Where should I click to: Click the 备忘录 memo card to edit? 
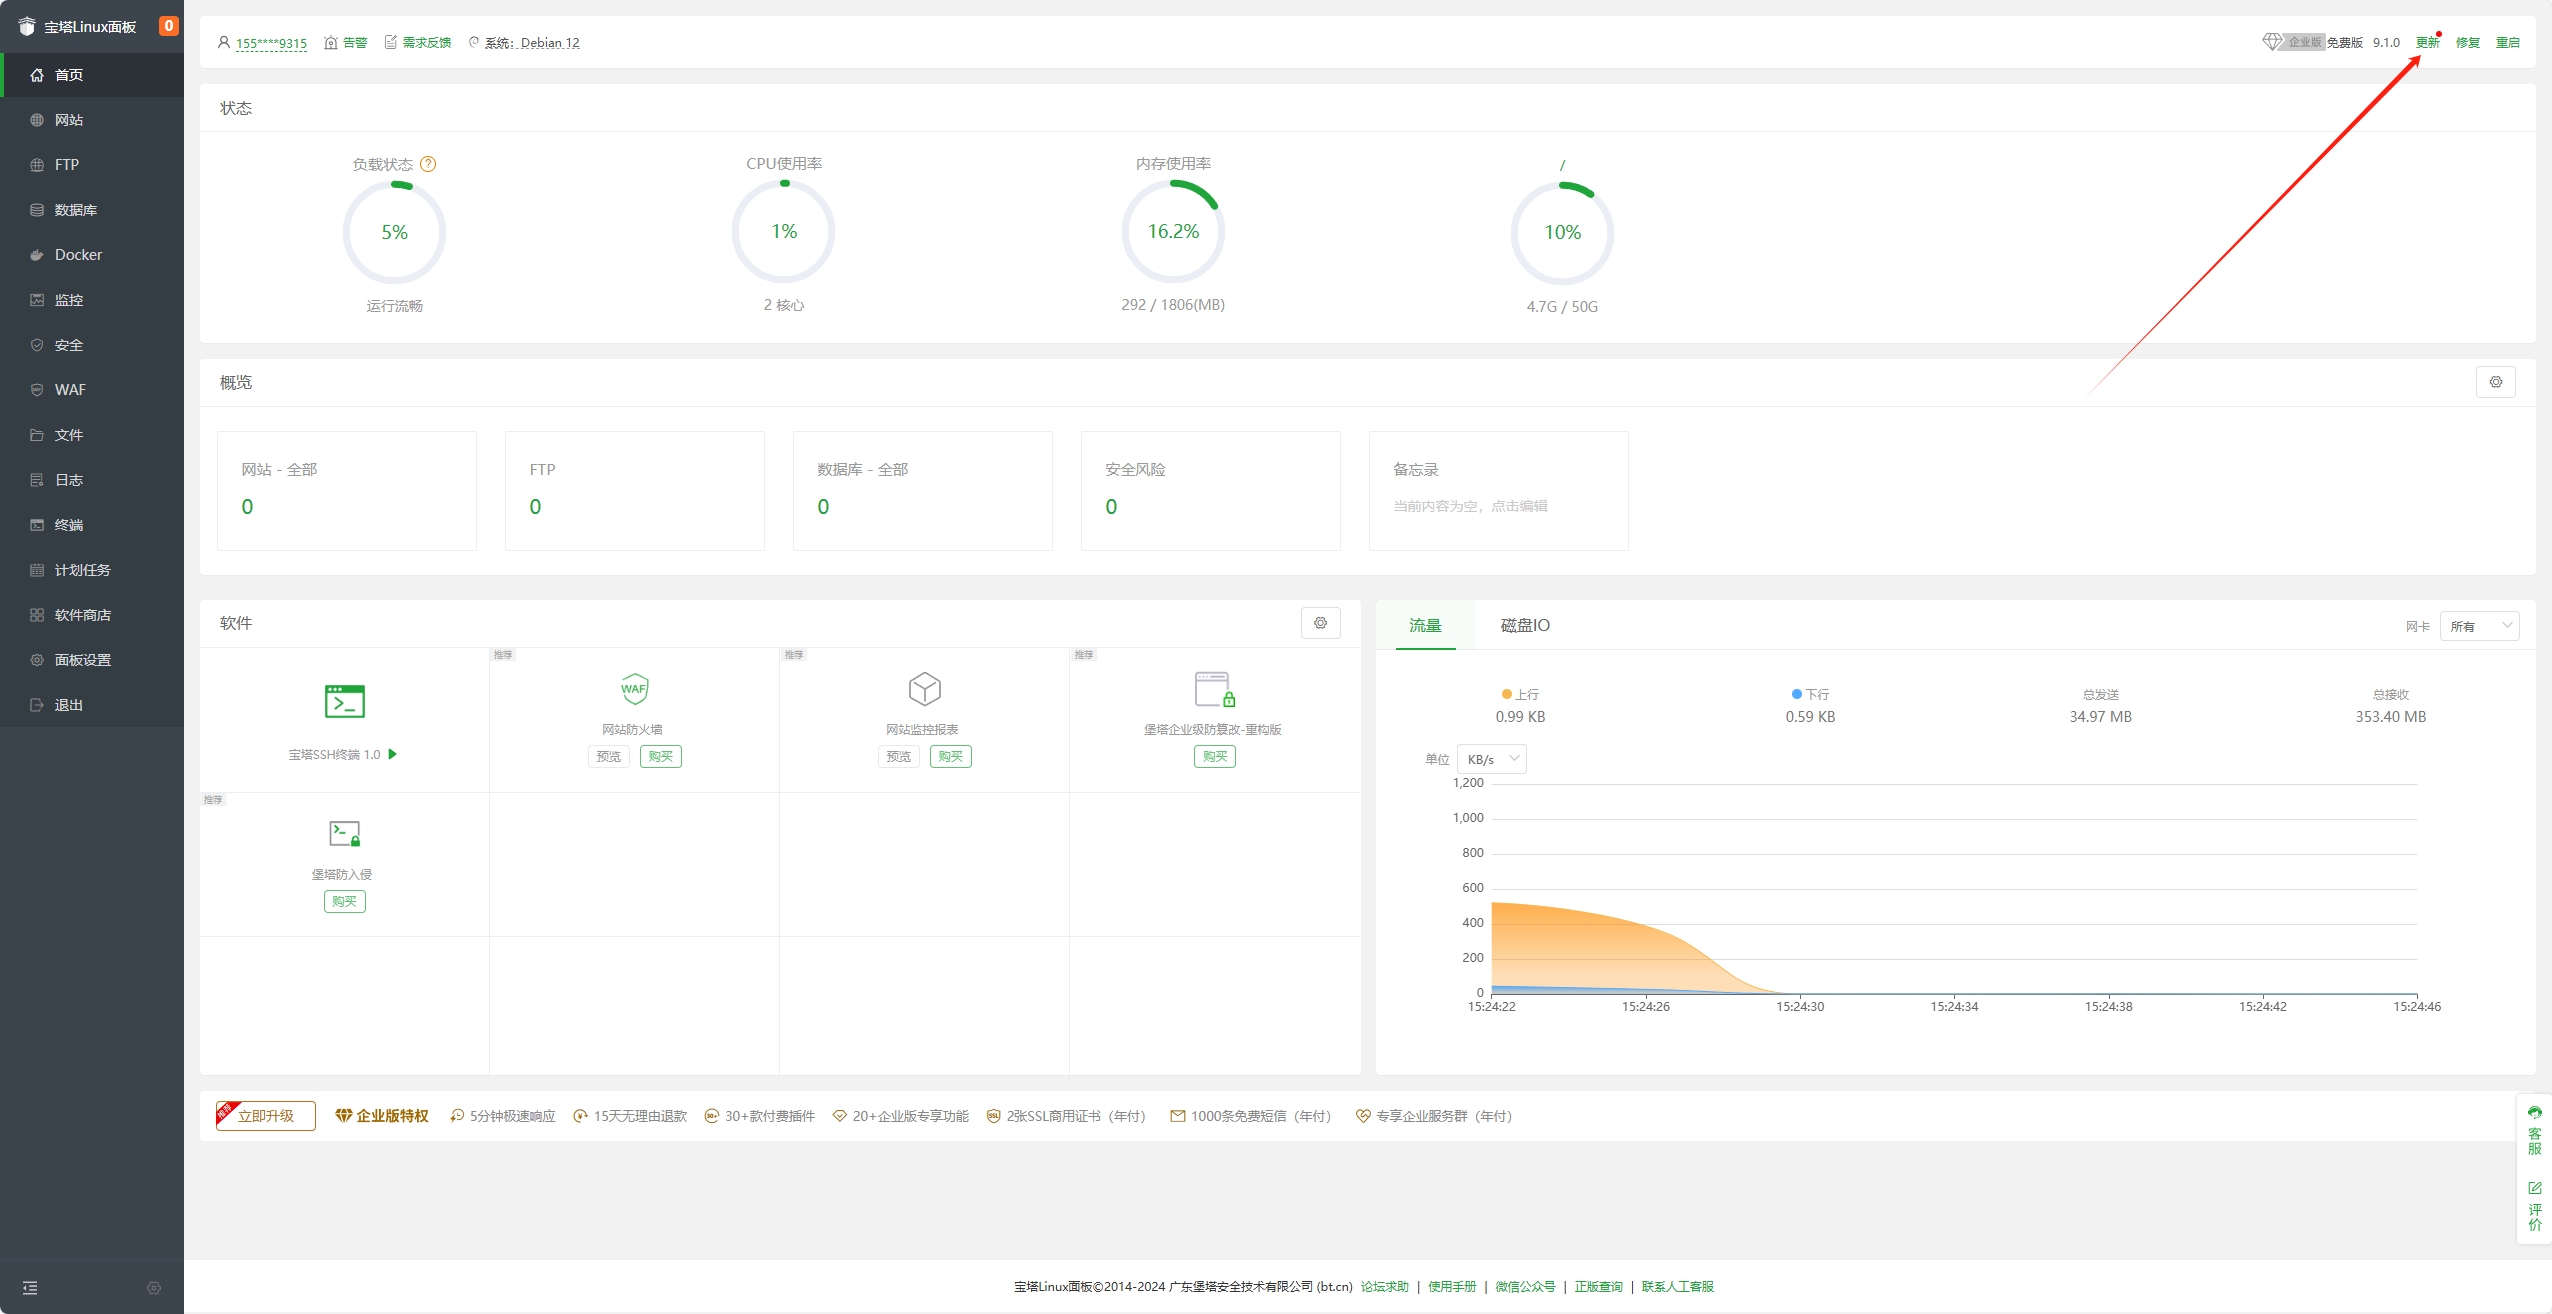(1497, 490)
